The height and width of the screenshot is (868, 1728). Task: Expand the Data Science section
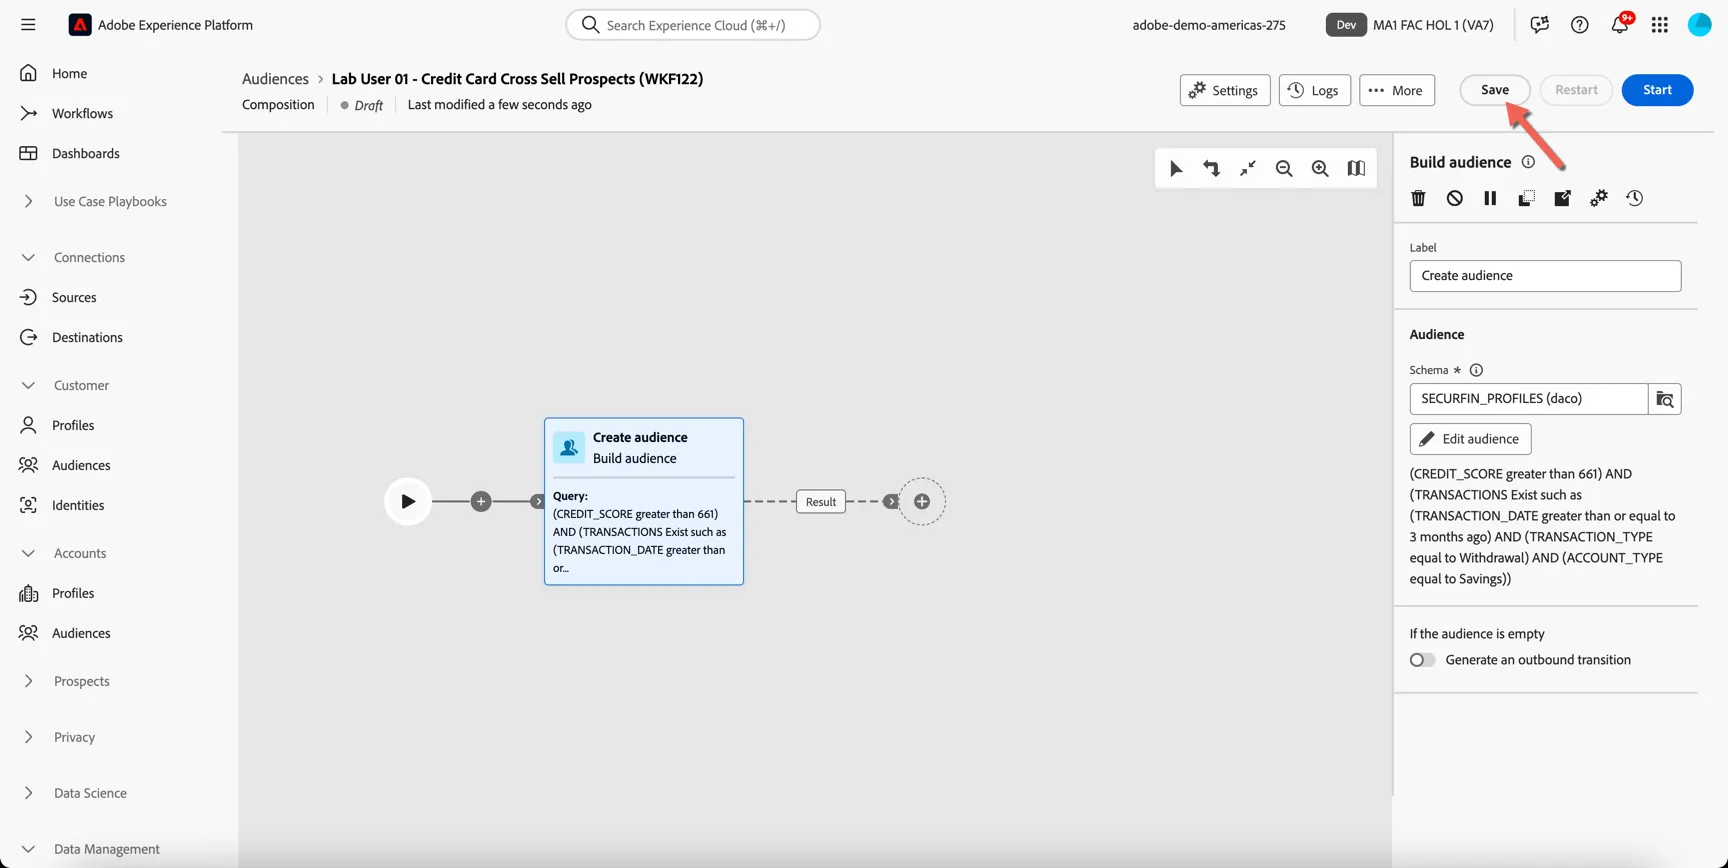[x=28, y=793]
